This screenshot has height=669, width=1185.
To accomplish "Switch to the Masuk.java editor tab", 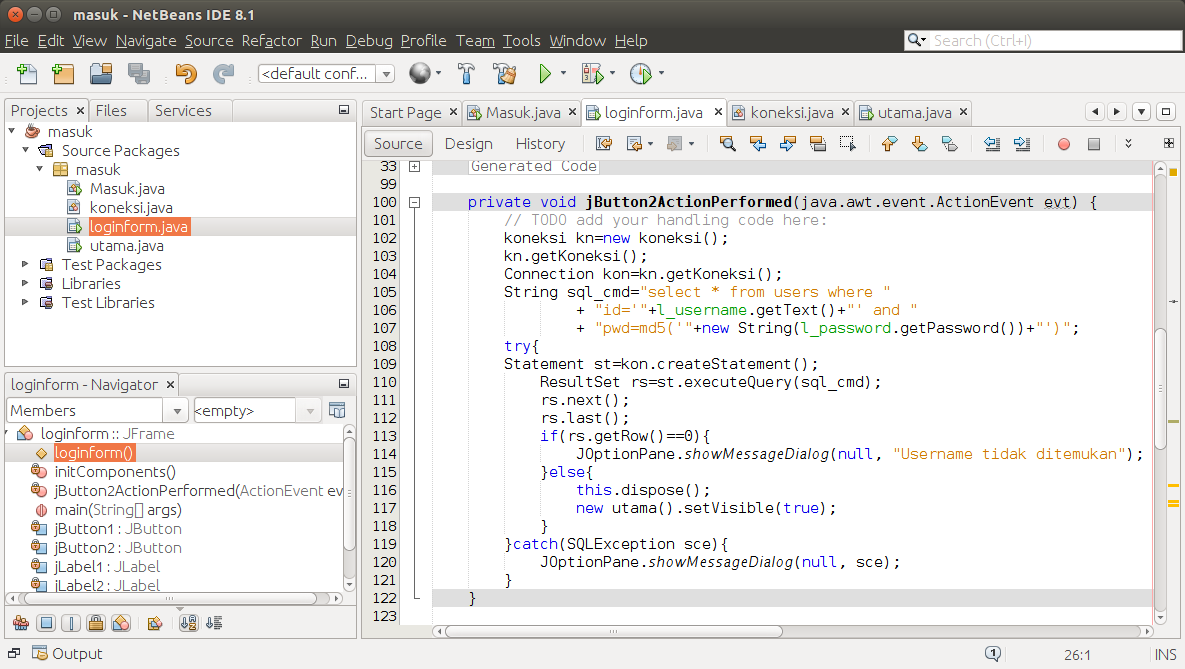I will (x=523, y=113).
